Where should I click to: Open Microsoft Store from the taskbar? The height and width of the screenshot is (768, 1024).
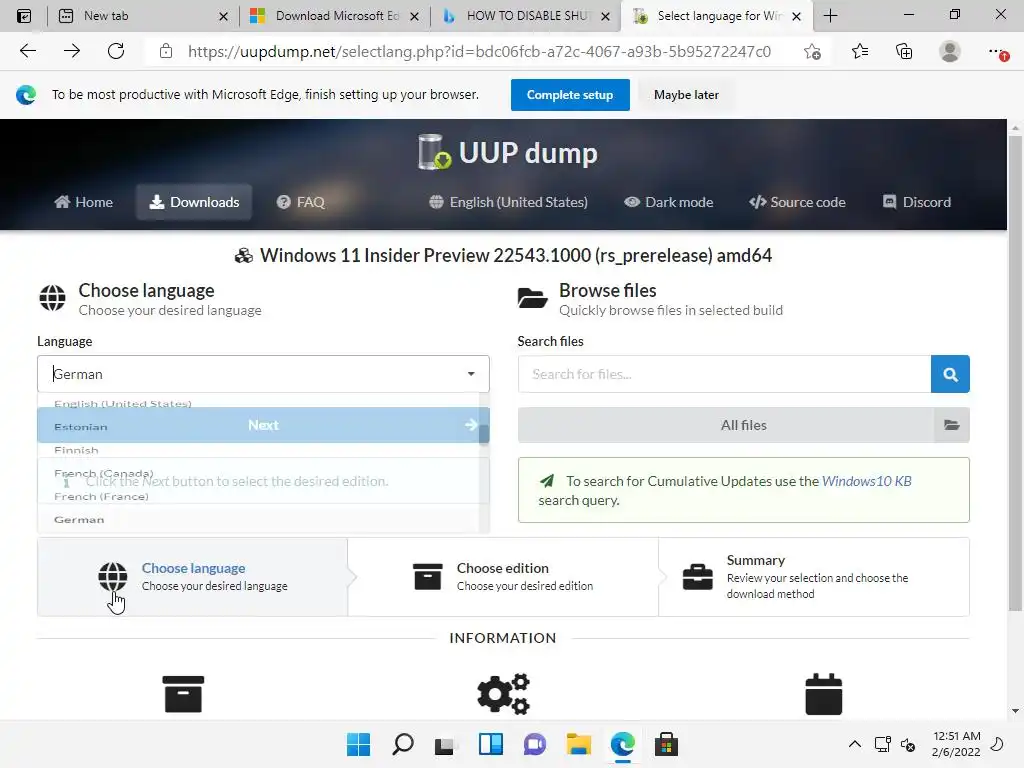(666, 744)
